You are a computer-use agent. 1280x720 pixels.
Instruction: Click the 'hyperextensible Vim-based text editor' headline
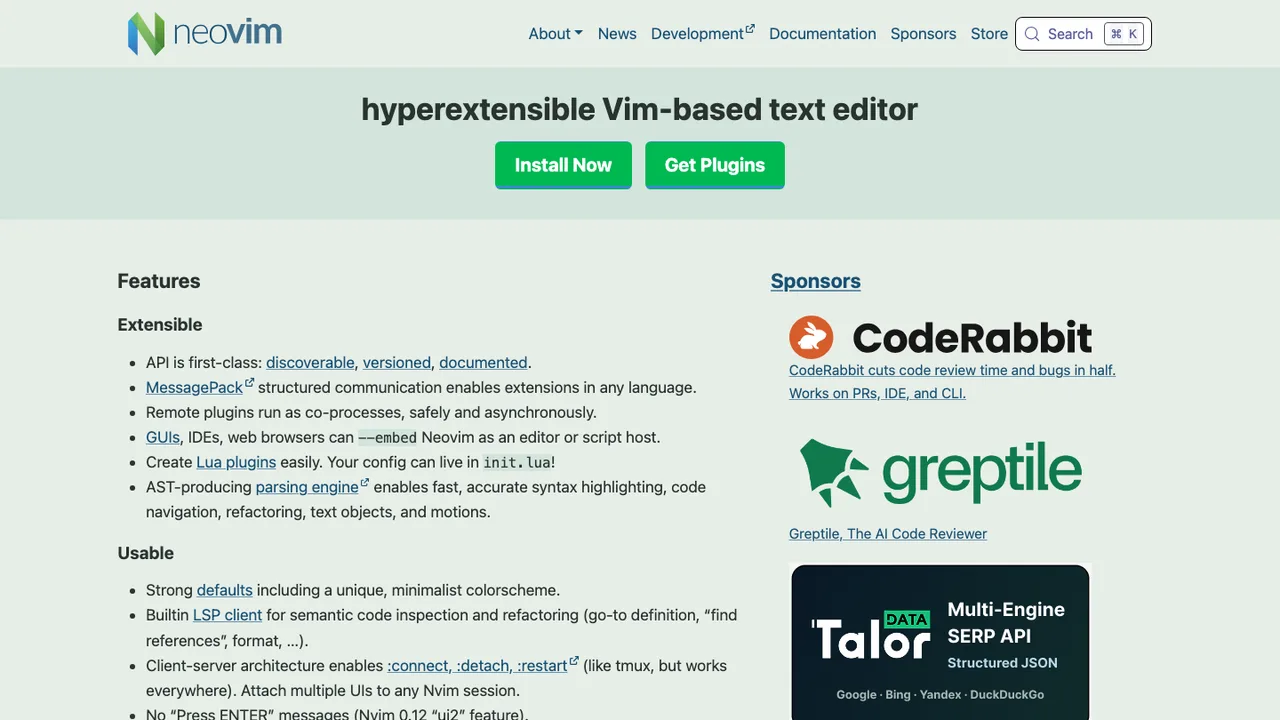point(640,108)
